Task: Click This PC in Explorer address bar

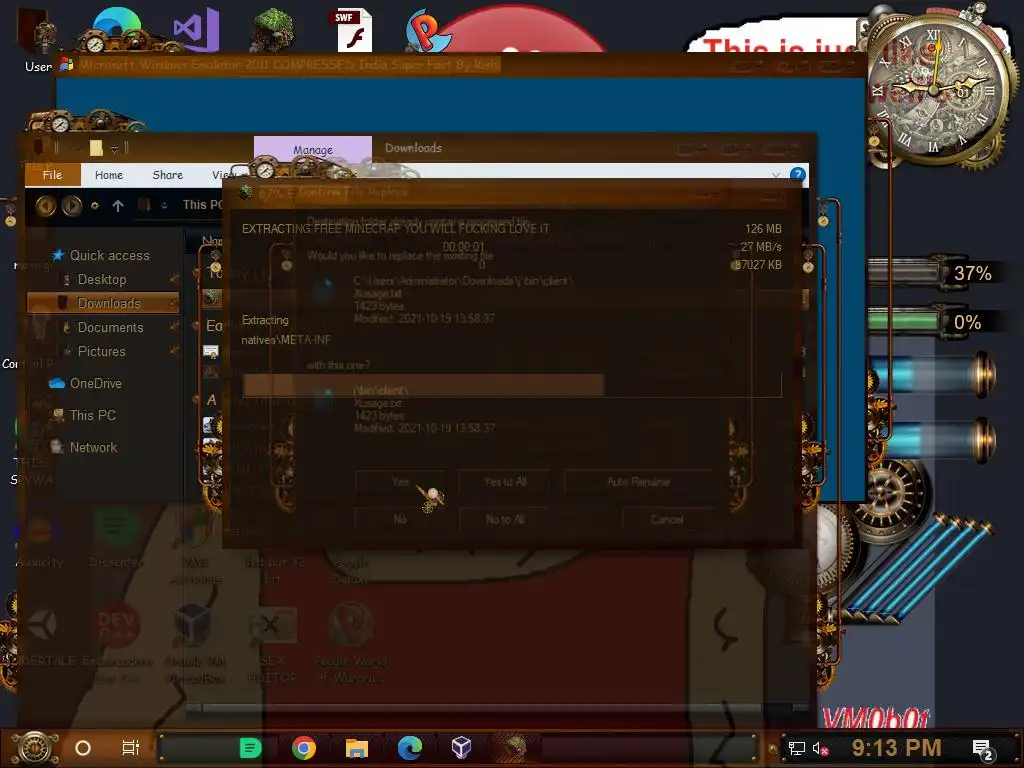Action: [x=202, y=205]
